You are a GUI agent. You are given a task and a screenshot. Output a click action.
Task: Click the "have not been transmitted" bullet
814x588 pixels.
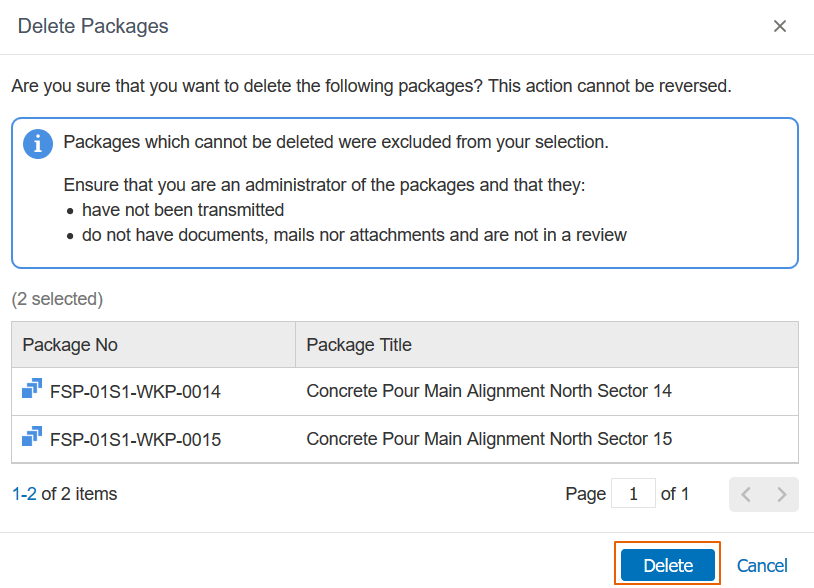point(183,210)
